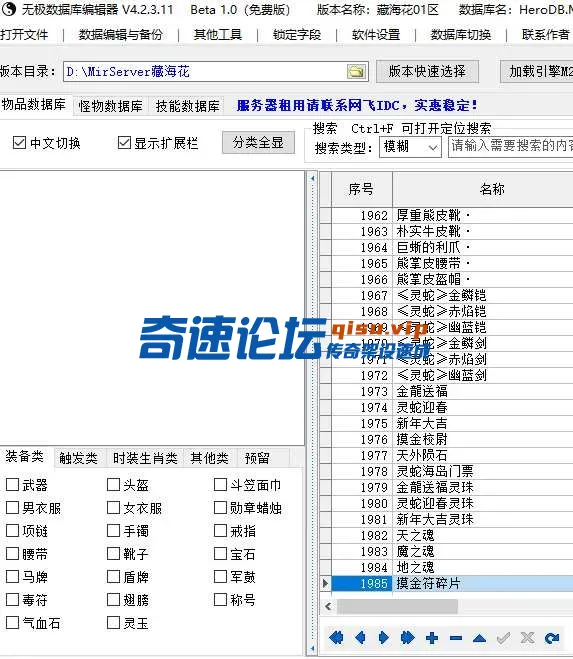Click the 分类全显 button

click(258, 142)
